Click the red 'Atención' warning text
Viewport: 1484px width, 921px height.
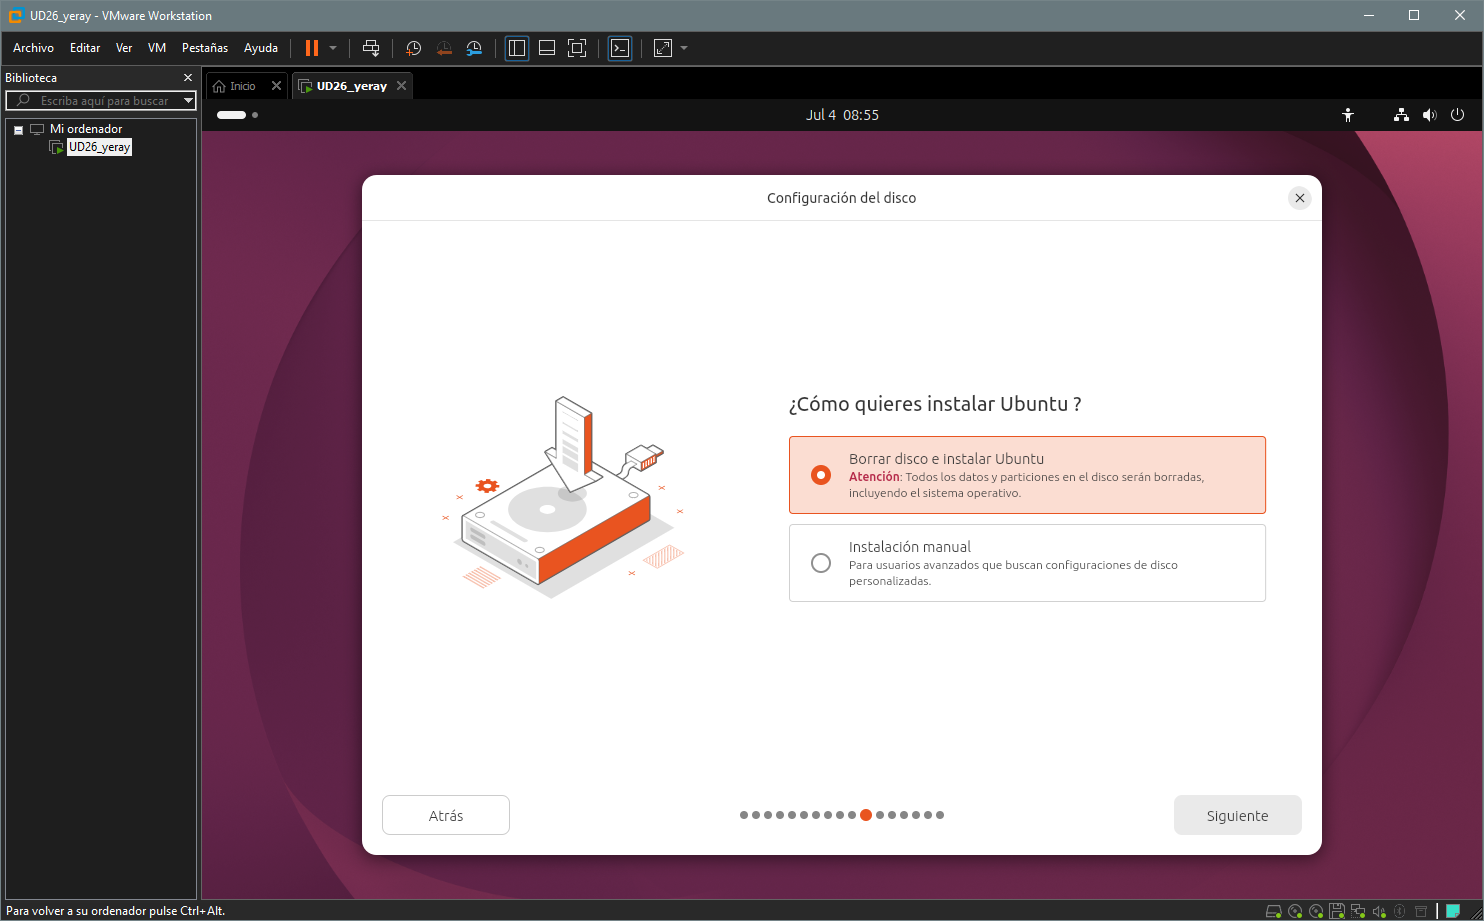875,477
